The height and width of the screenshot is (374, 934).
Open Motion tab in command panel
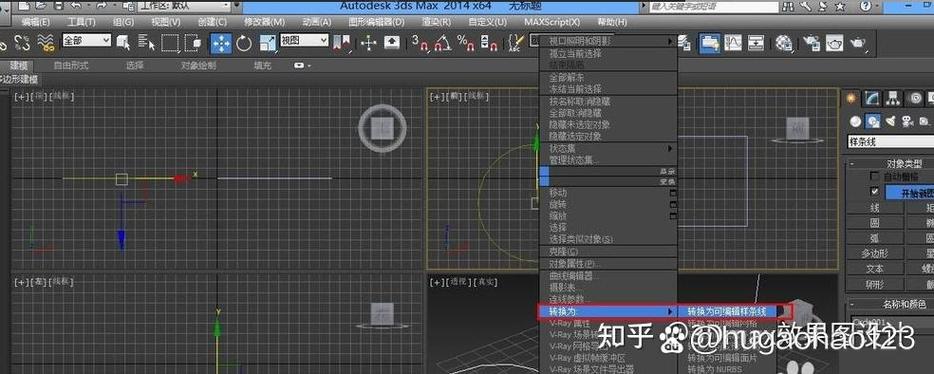[915, 98]
